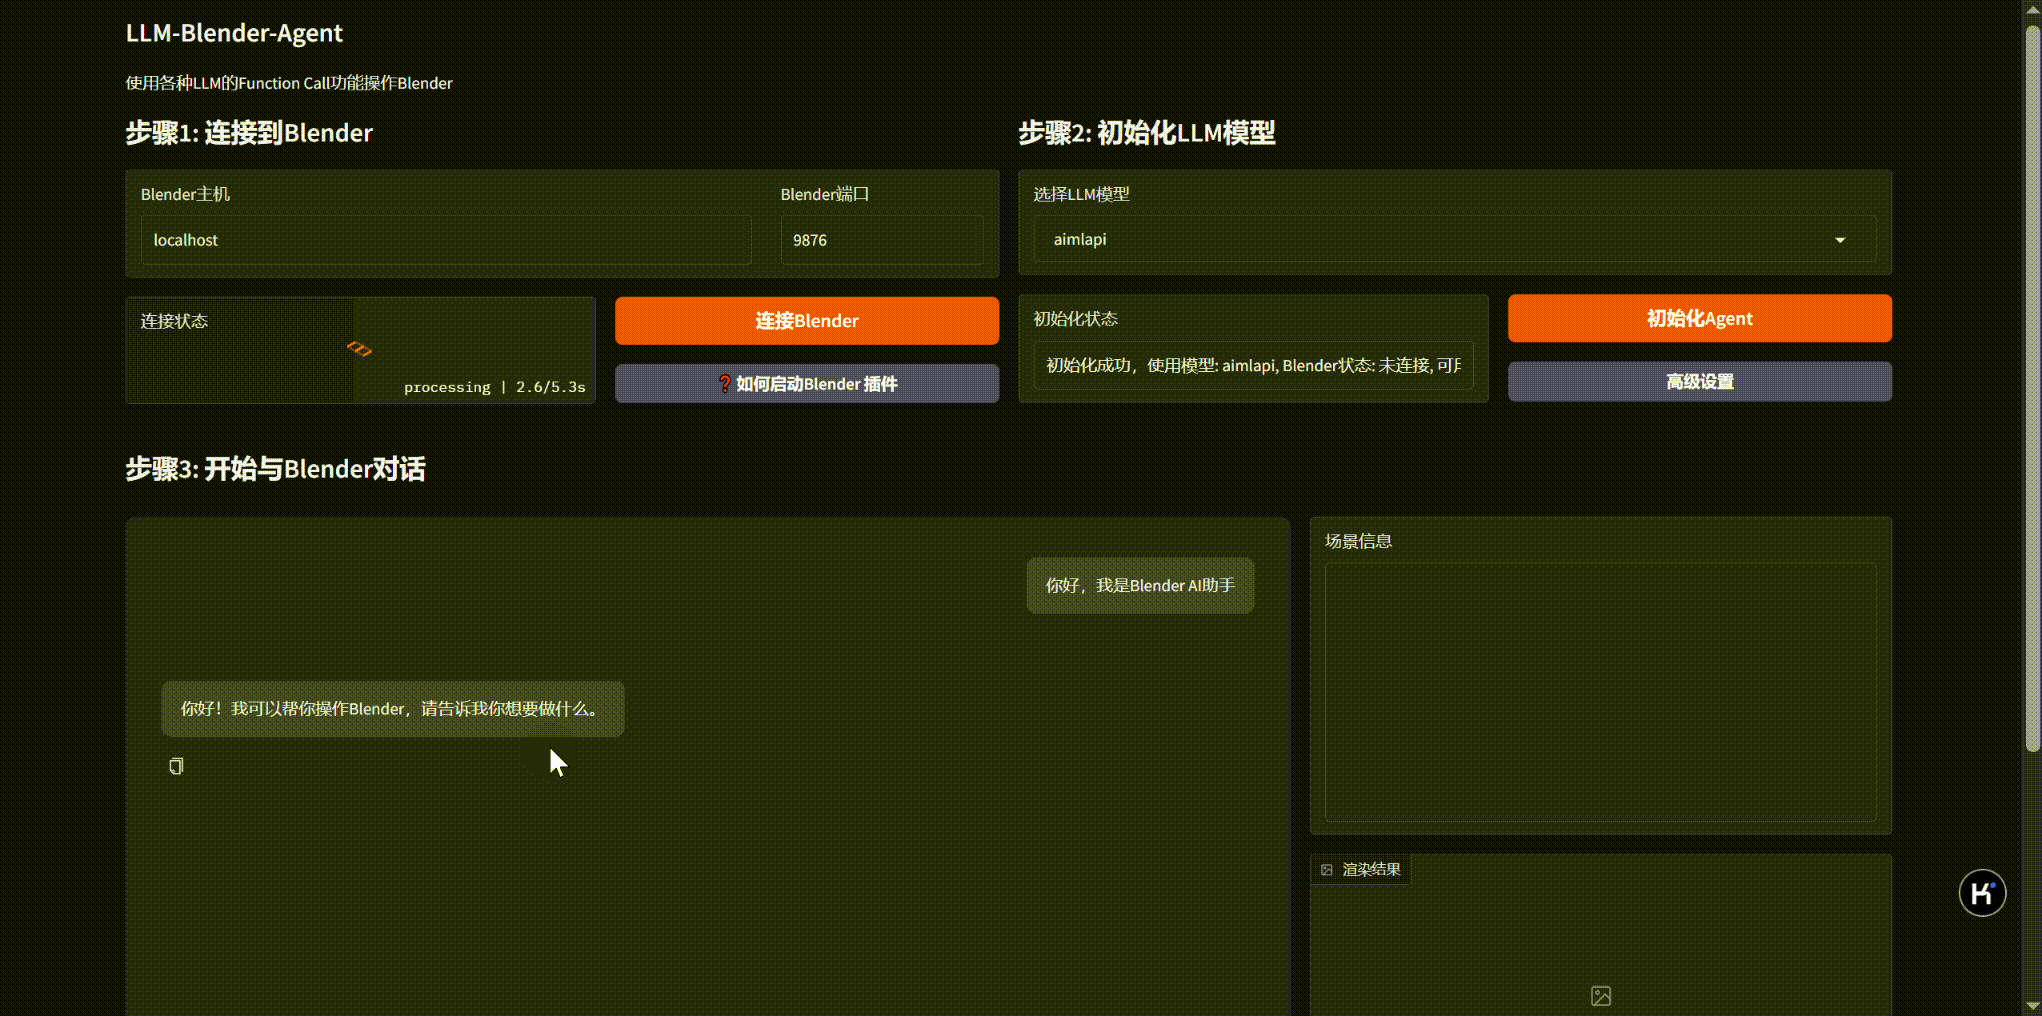Viewport: 2042px width, 1016px height.
Task: Click the 初始化Agent button
Action: pyautogui.click(x=1700, y=319)
